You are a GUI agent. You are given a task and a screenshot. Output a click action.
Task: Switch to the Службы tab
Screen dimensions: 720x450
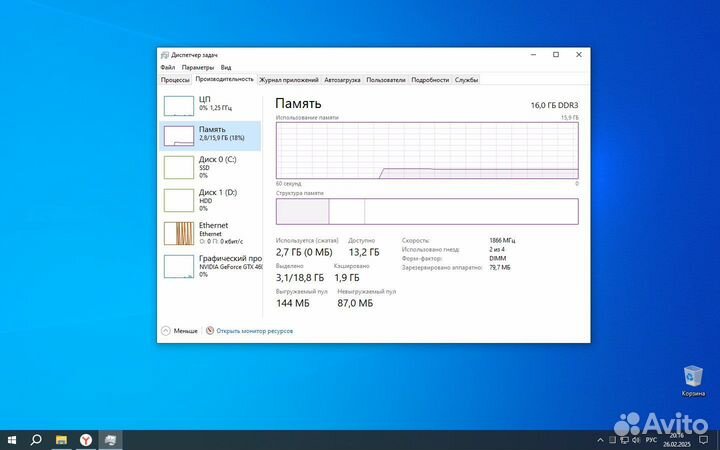(466, 79)
